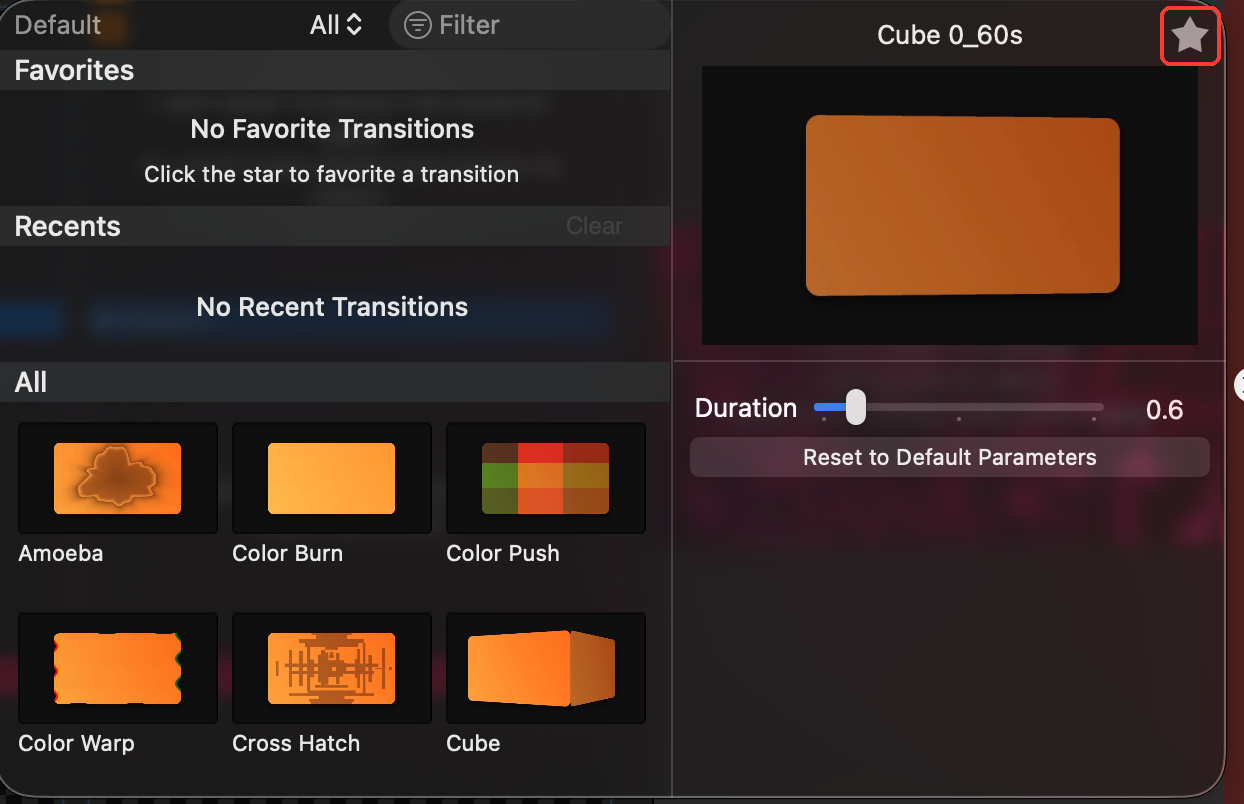Select the Color Push transition thumbnail
The width and height of the screenshot is (1244, 804).
pos(546,478)
